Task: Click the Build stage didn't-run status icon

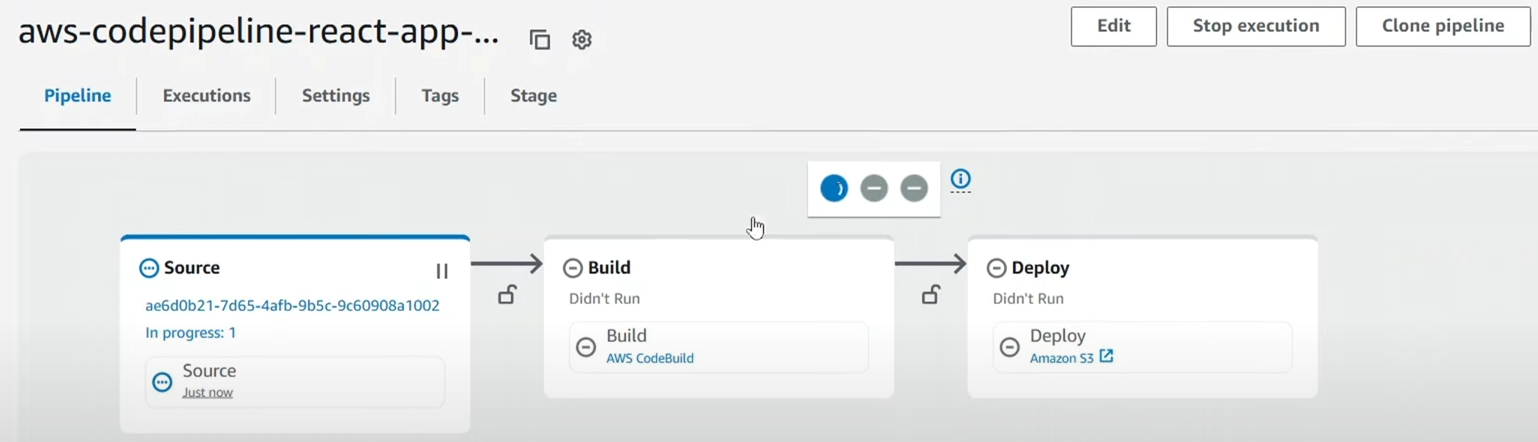Action: [573, 268]
